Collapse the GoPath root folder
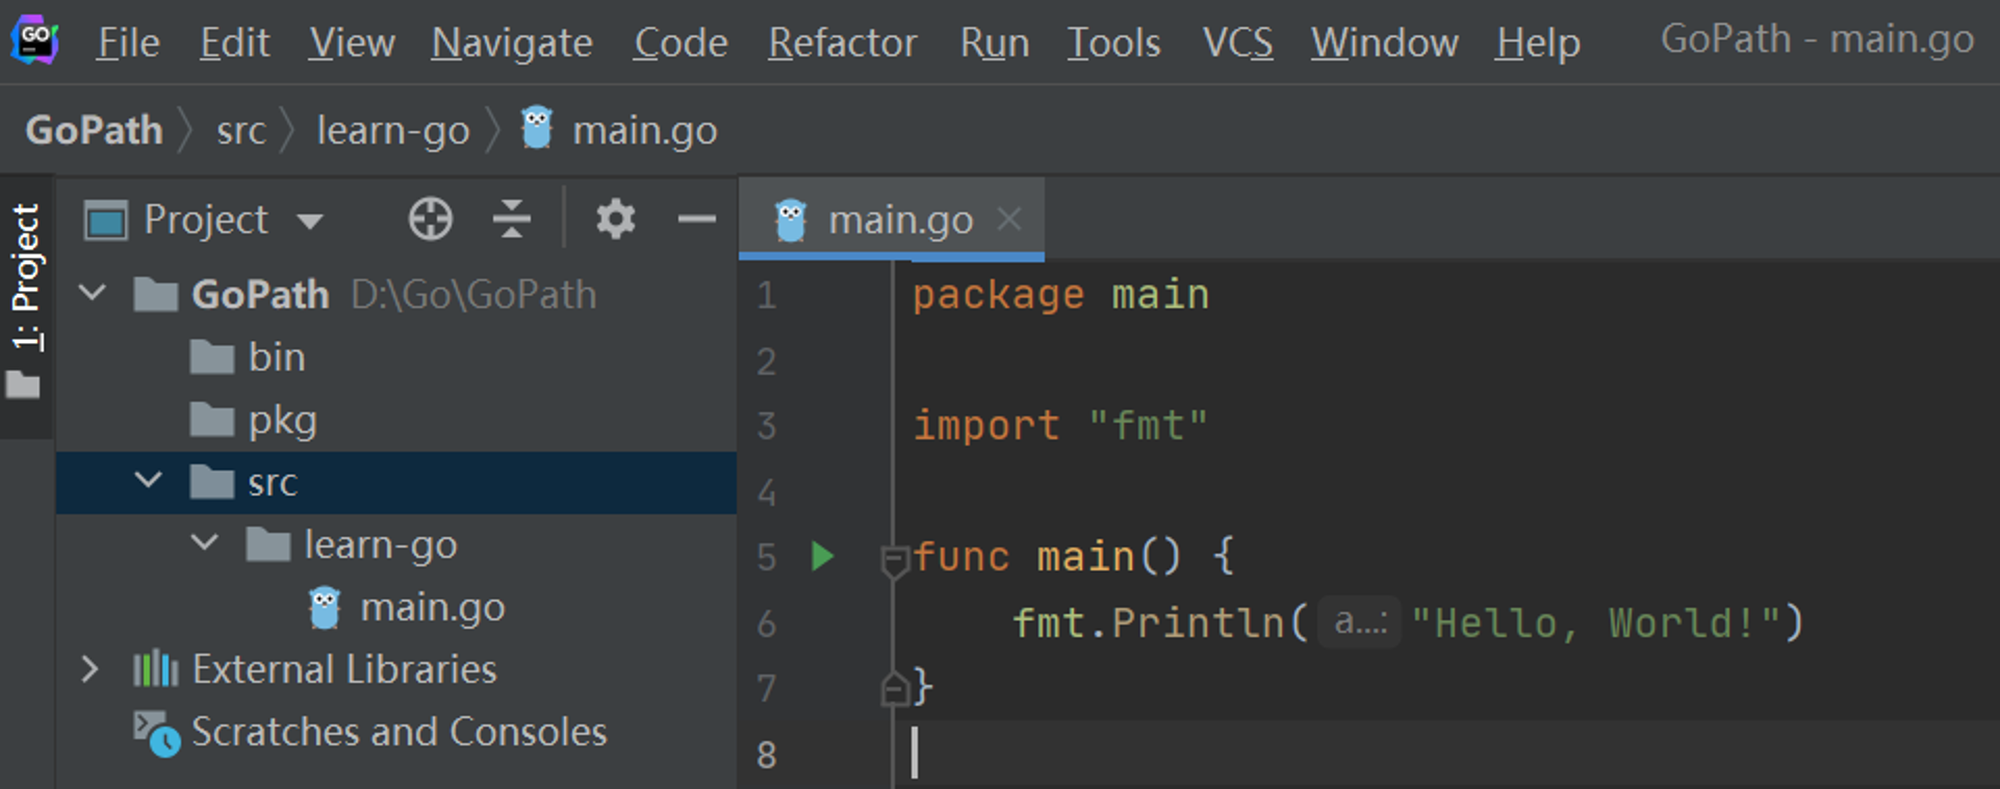Image resolution: width=2000 pixels, height=789 pixels. pyautogui.click(x=92, y=293)
